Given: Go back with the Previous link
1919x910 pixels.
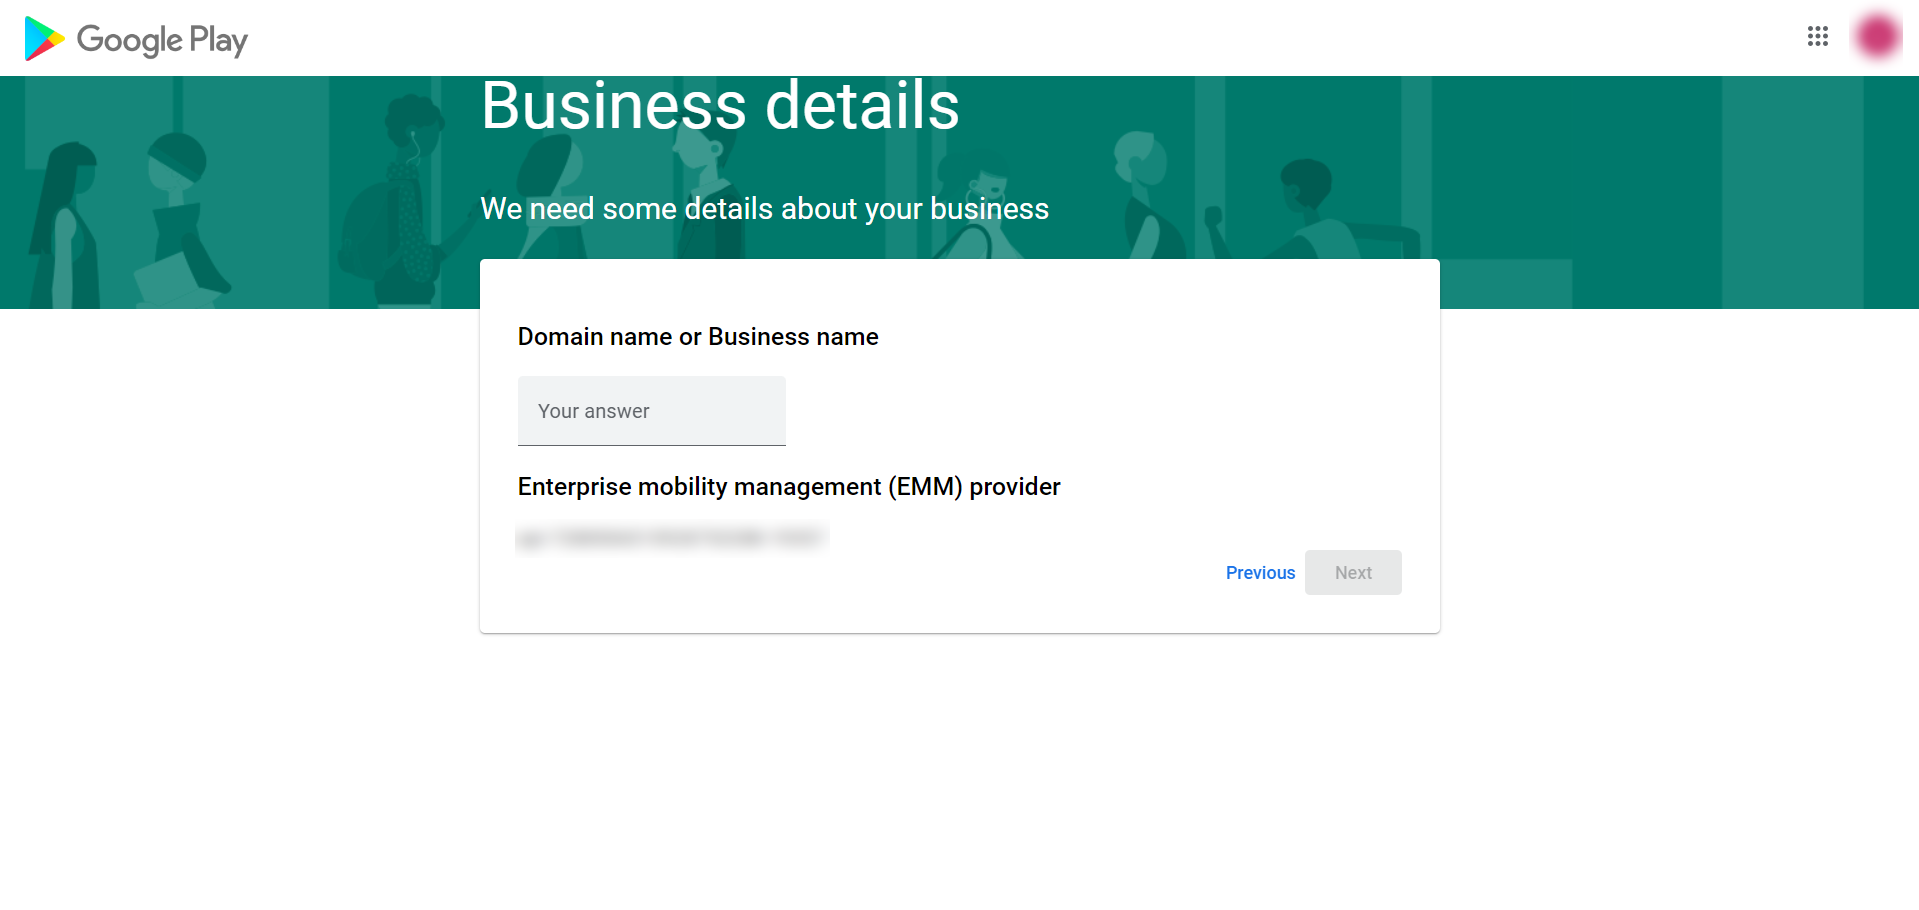Looking at the screenshot, I should 1260,573.
